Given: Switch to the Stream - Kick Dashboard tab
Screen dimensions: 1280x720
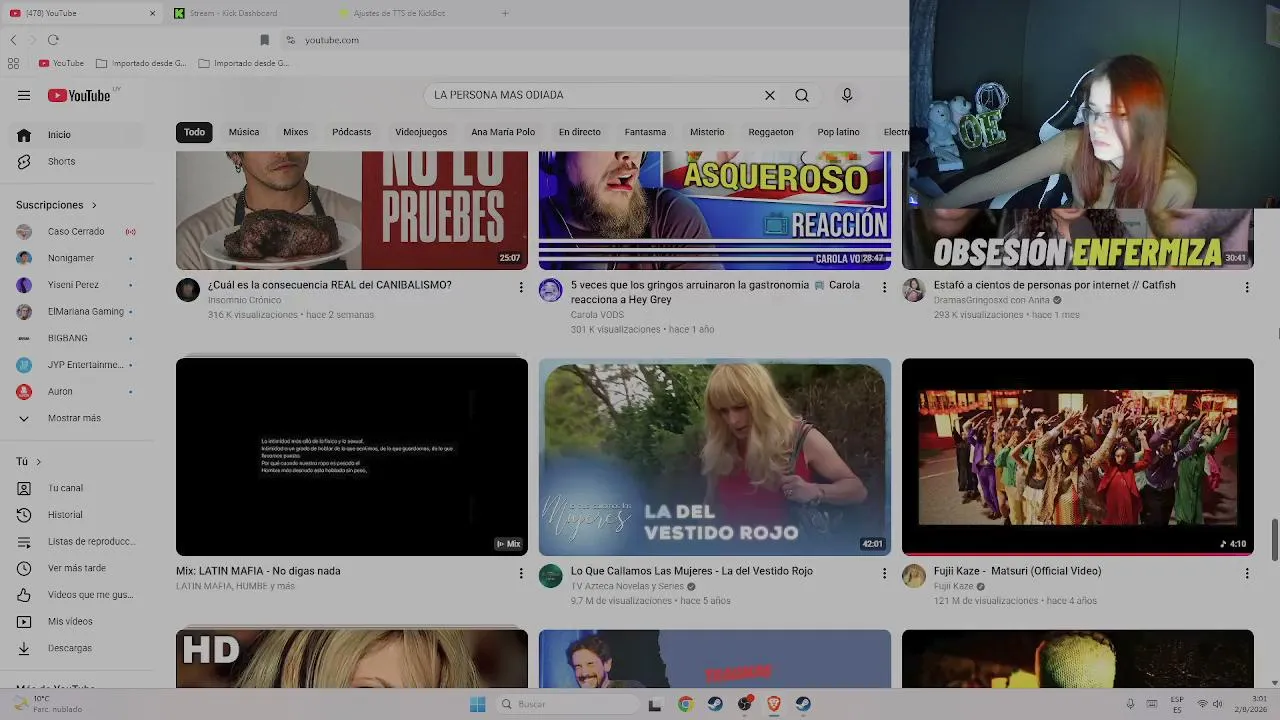Looking at the screenshot, I should pyautogui.click(x=240, y=13).
